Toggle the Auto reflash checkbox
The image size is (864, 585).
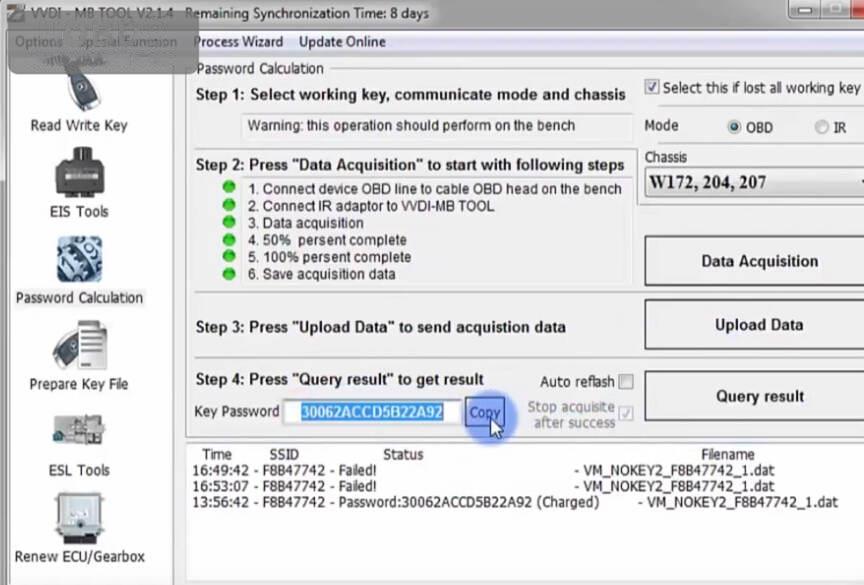[626, 381]
